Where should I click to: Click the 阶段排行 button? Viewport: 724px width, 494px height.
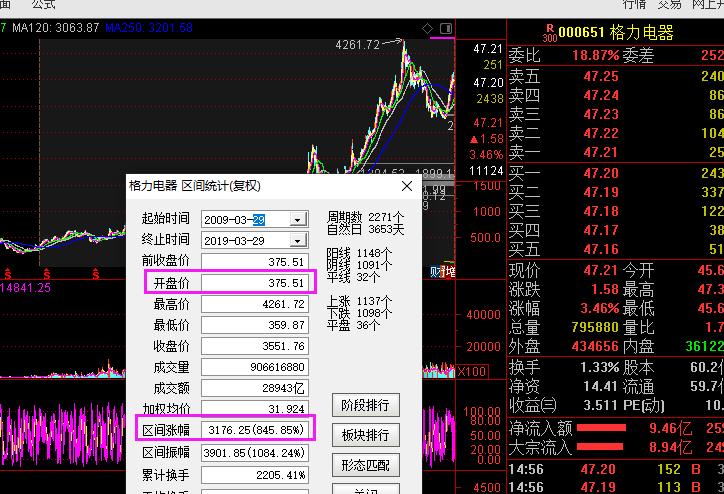click(x=365, y=405)
